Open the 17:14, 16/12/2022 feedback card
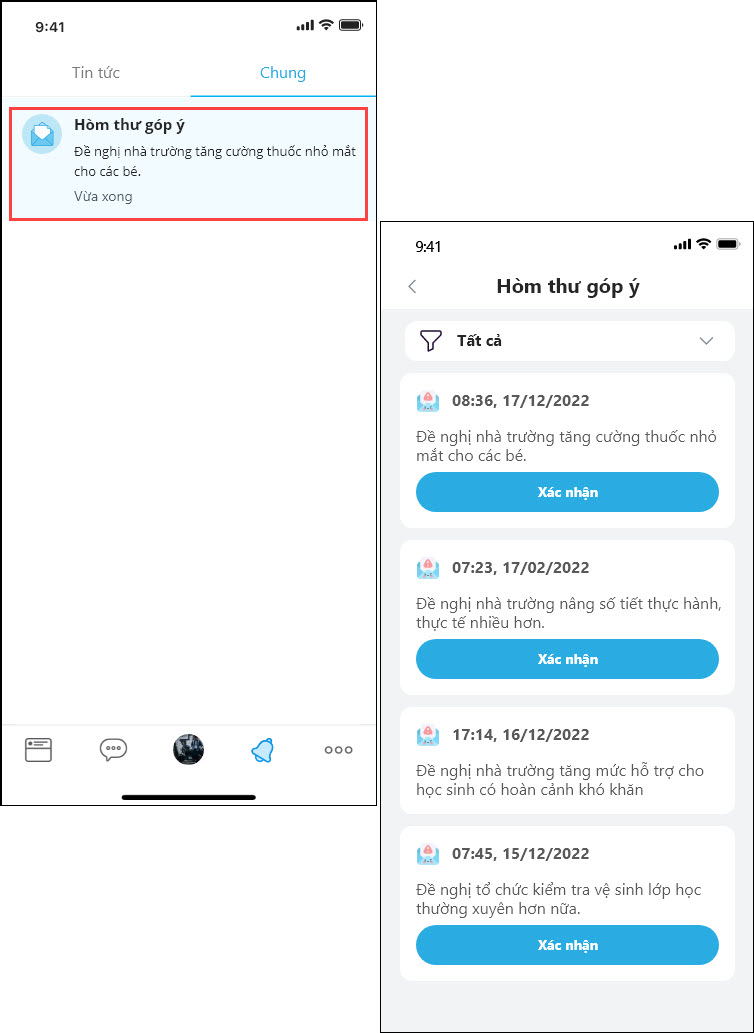The width and height of the screenshot is (754, 1033). 567,760
